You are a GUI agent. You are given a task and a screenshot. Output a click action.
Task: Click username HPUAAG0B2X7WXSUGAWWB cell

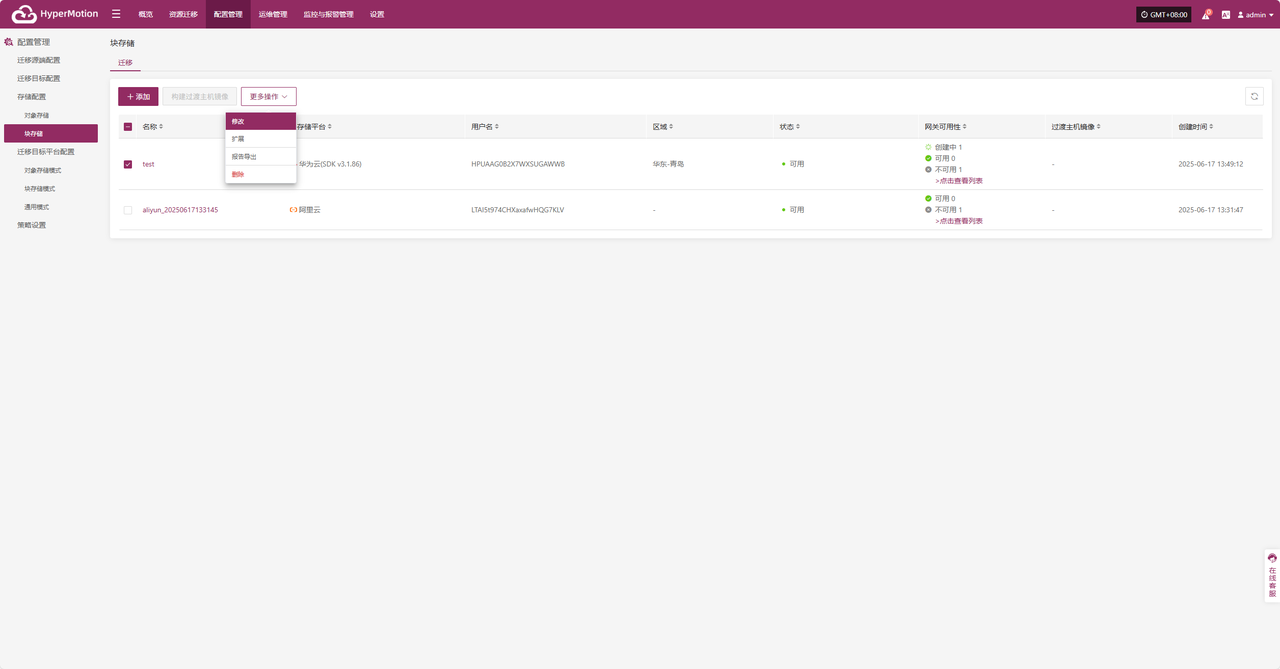[x=518, y=164]
